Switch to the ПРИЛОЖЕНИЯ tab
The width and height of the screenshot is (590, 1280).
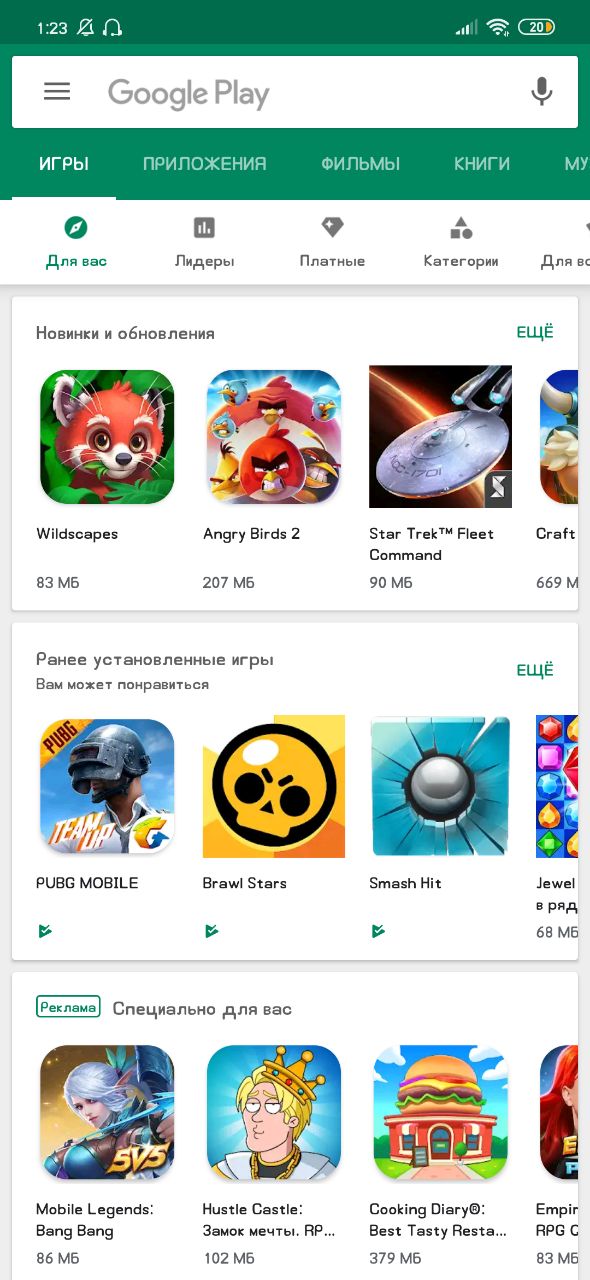(204, 164)
